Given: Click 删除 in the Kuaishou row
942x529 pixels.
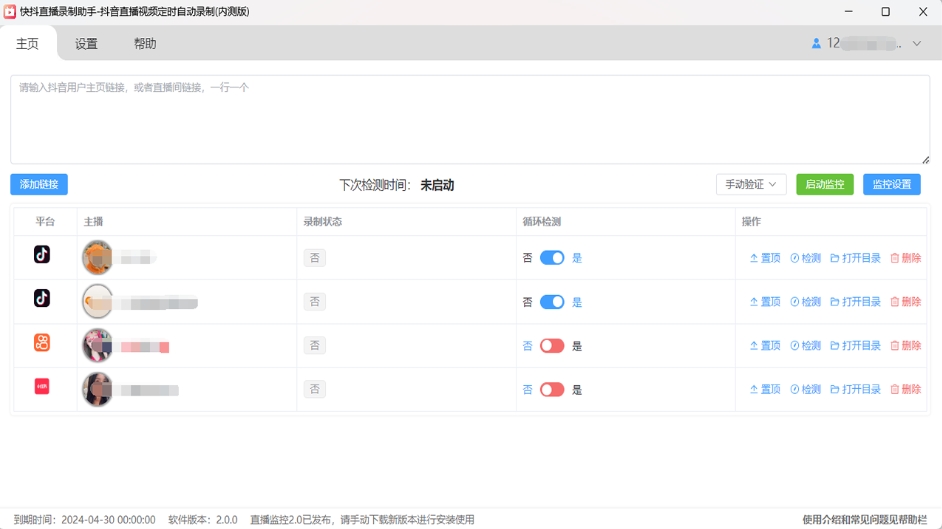Looking at the screenshot, I should pyautogui.click(x=905, y=345).
